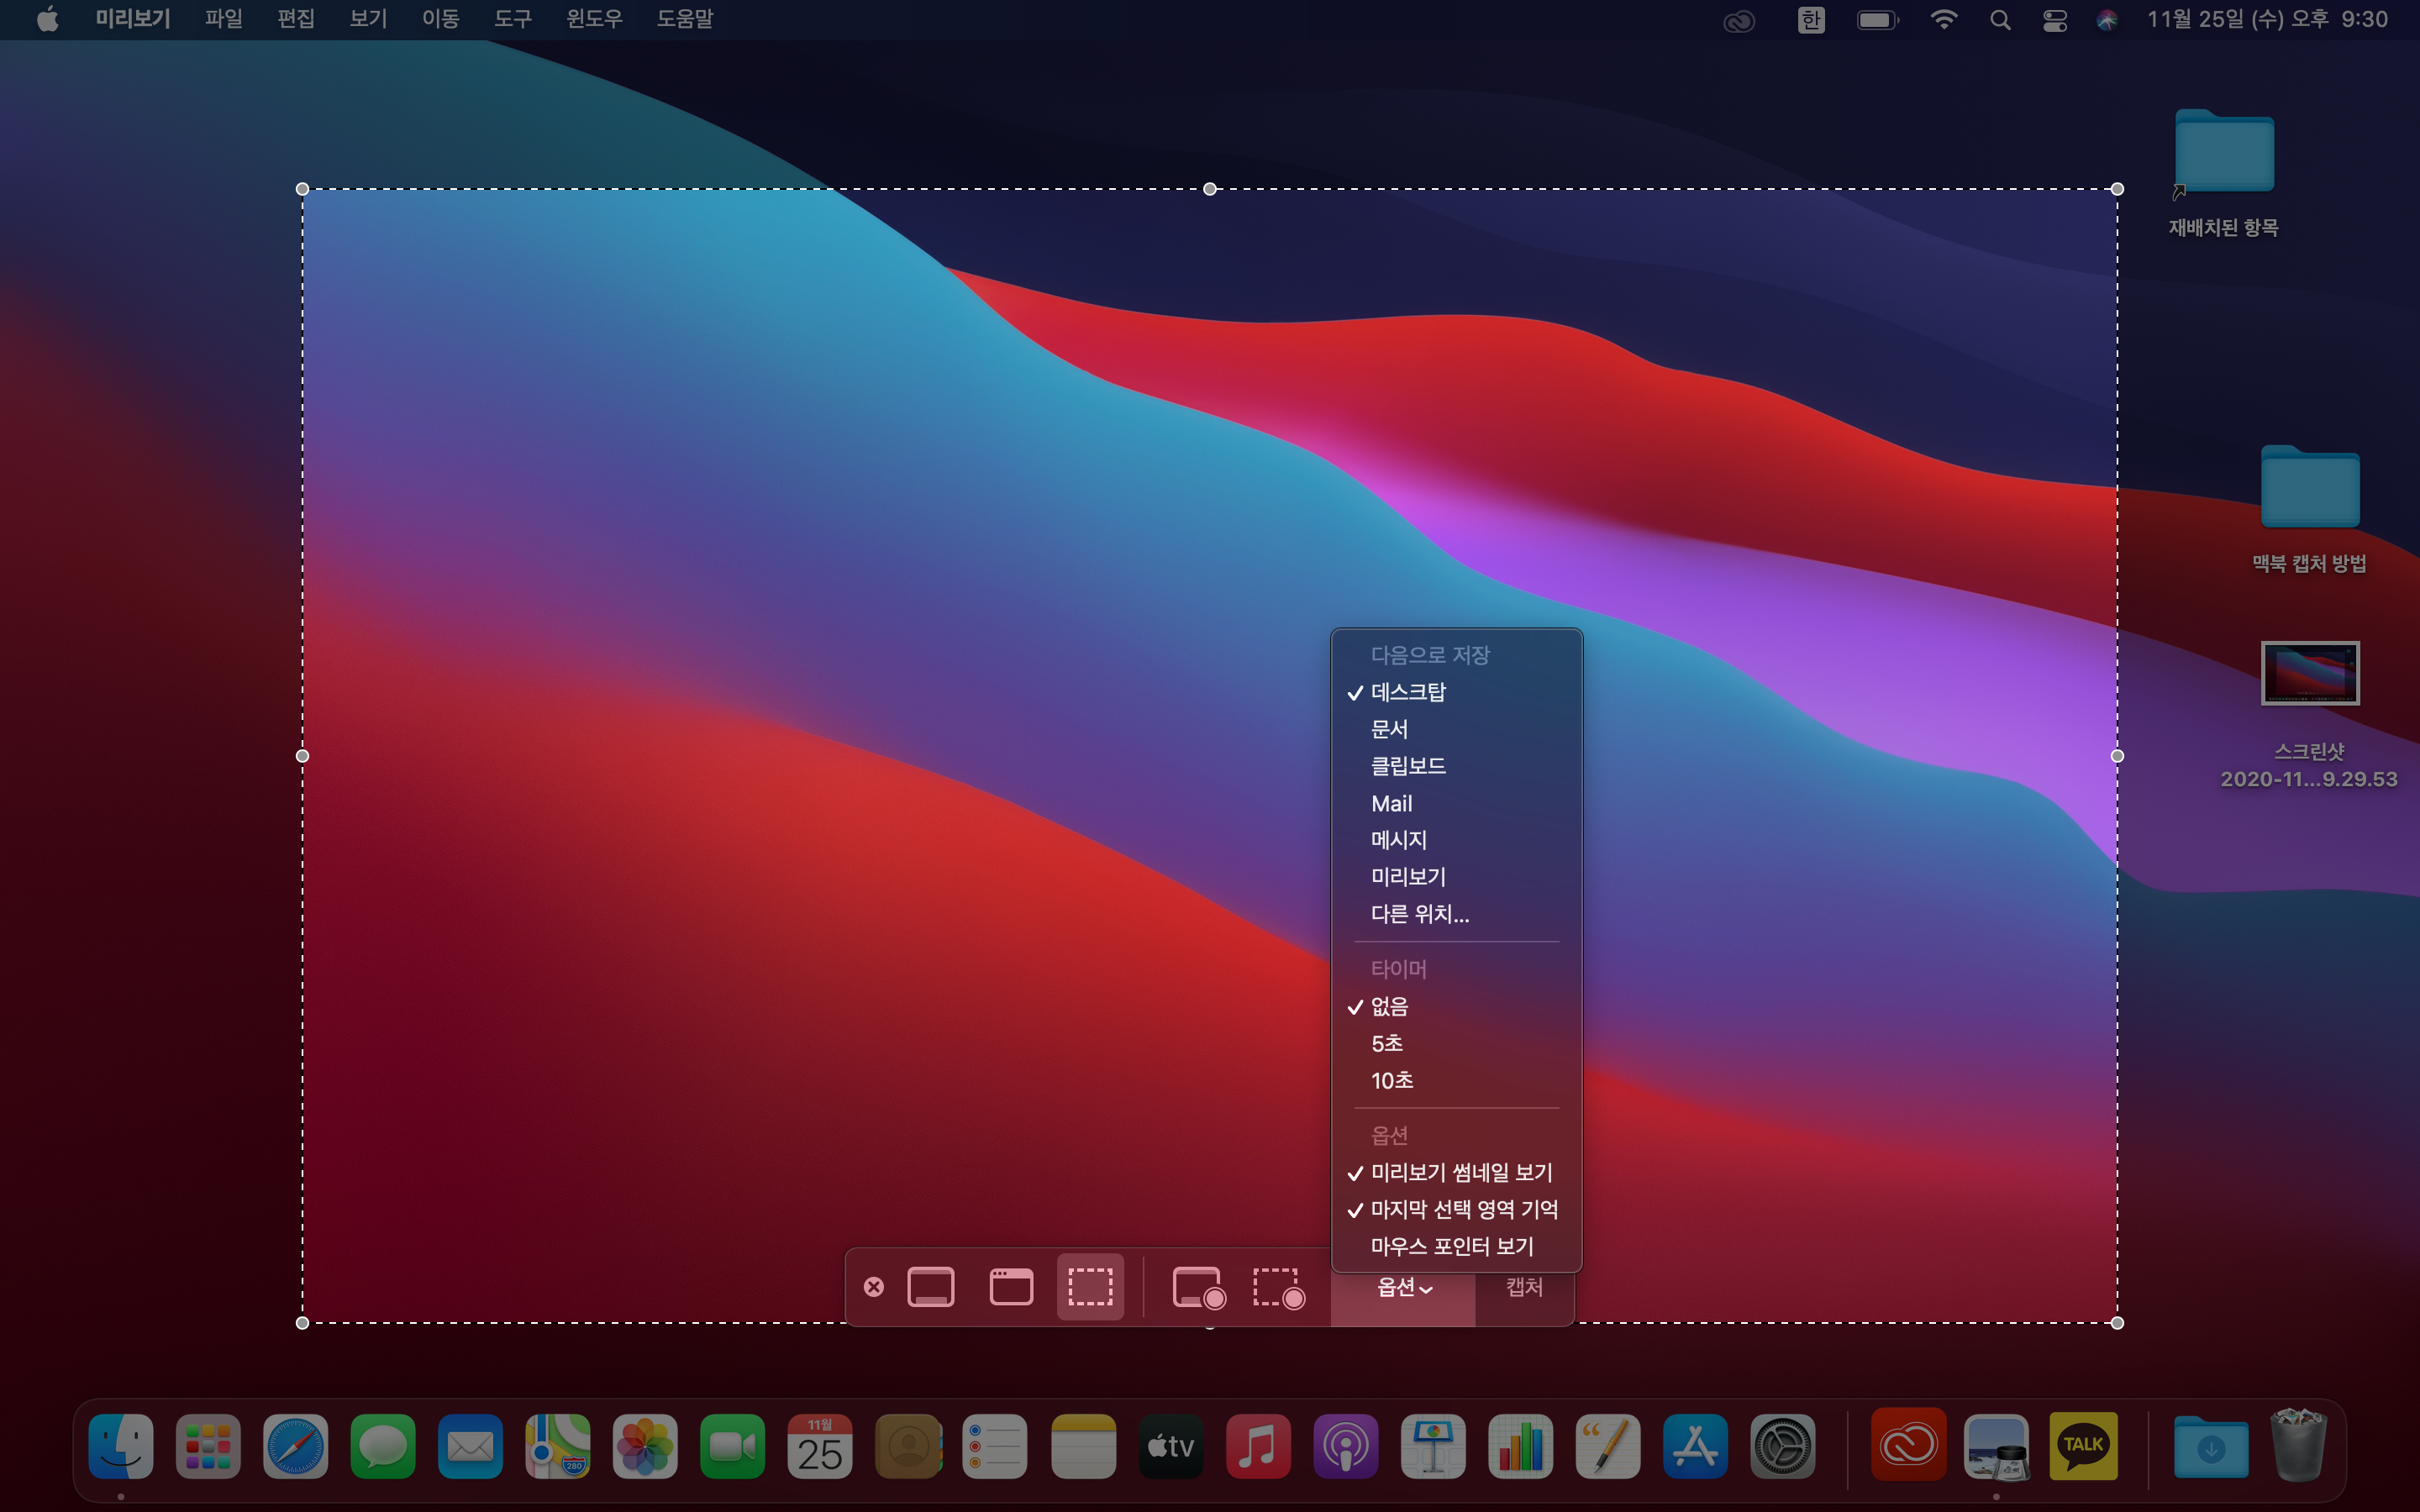Toggle 미리보기 썸네일 보기 option
The height and width of the screenshot is (1512, 2420).
pyautogui.click(x=1461, y=1172)
